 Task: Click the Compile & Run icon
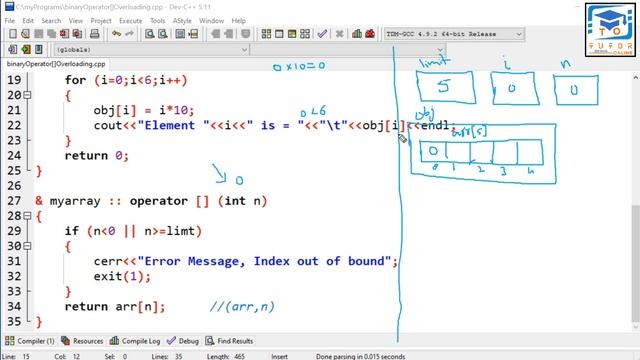pos(292,34)
